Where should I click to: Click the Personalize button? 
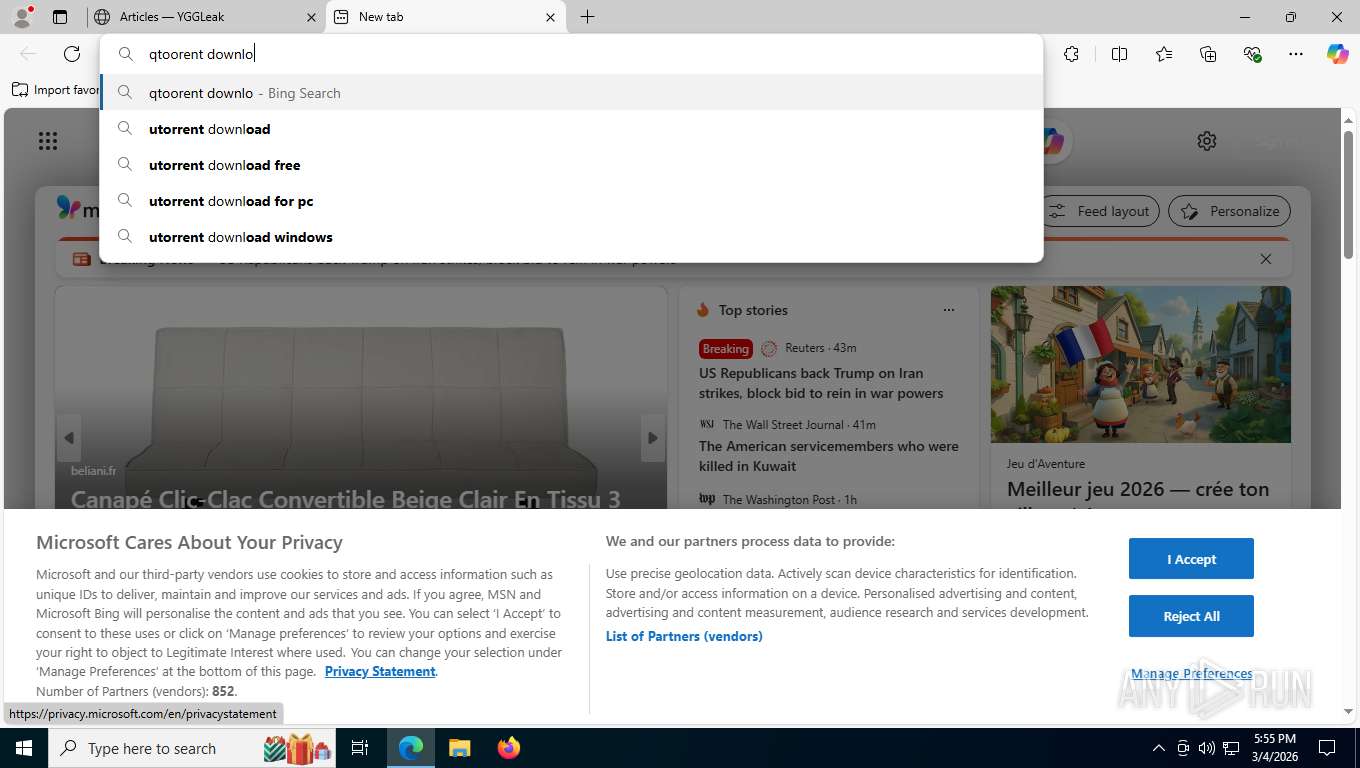(x=1230, y=211)
